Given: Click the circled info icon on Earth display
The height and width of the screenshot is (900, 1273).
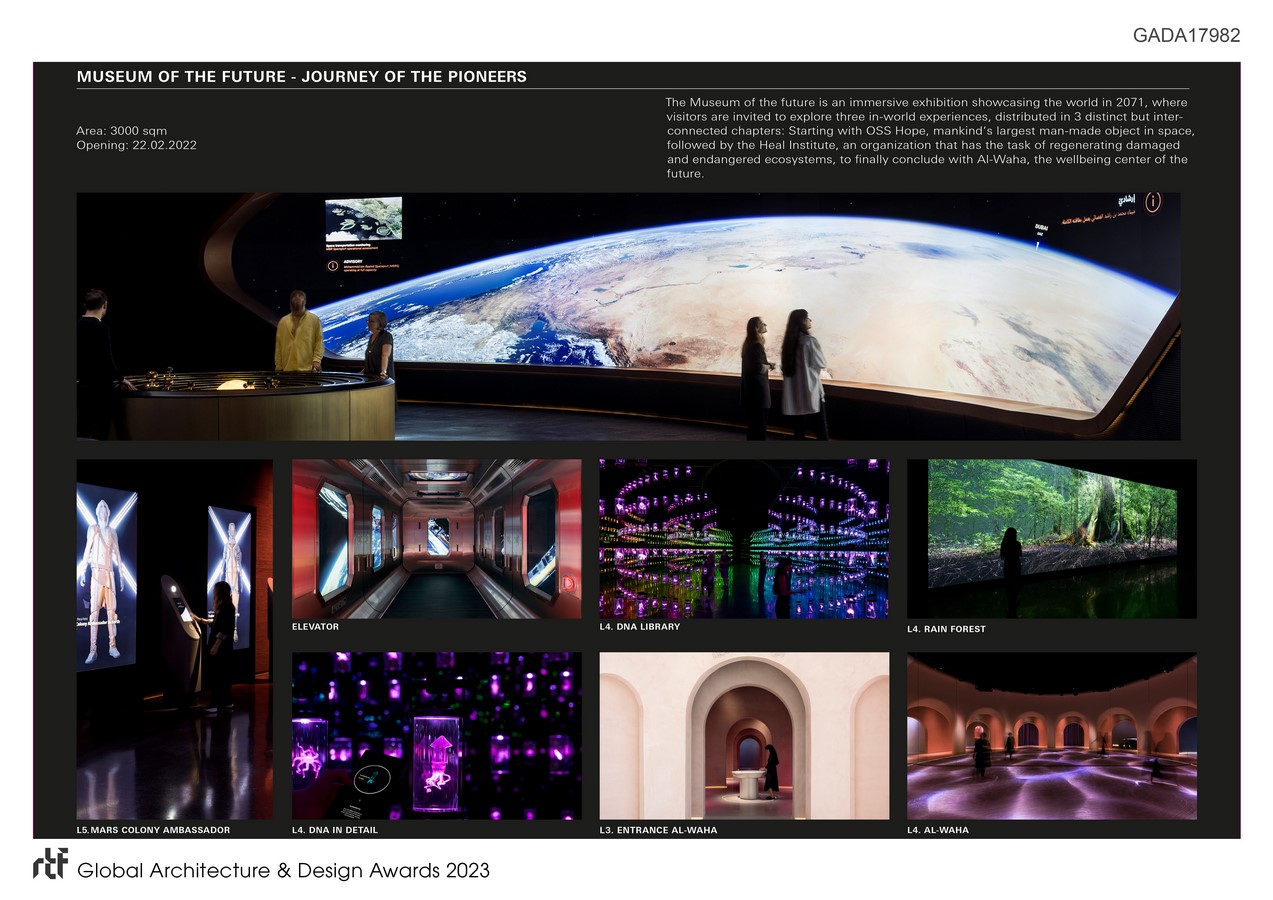Looking at the screenshot, I should (1152, 202).
